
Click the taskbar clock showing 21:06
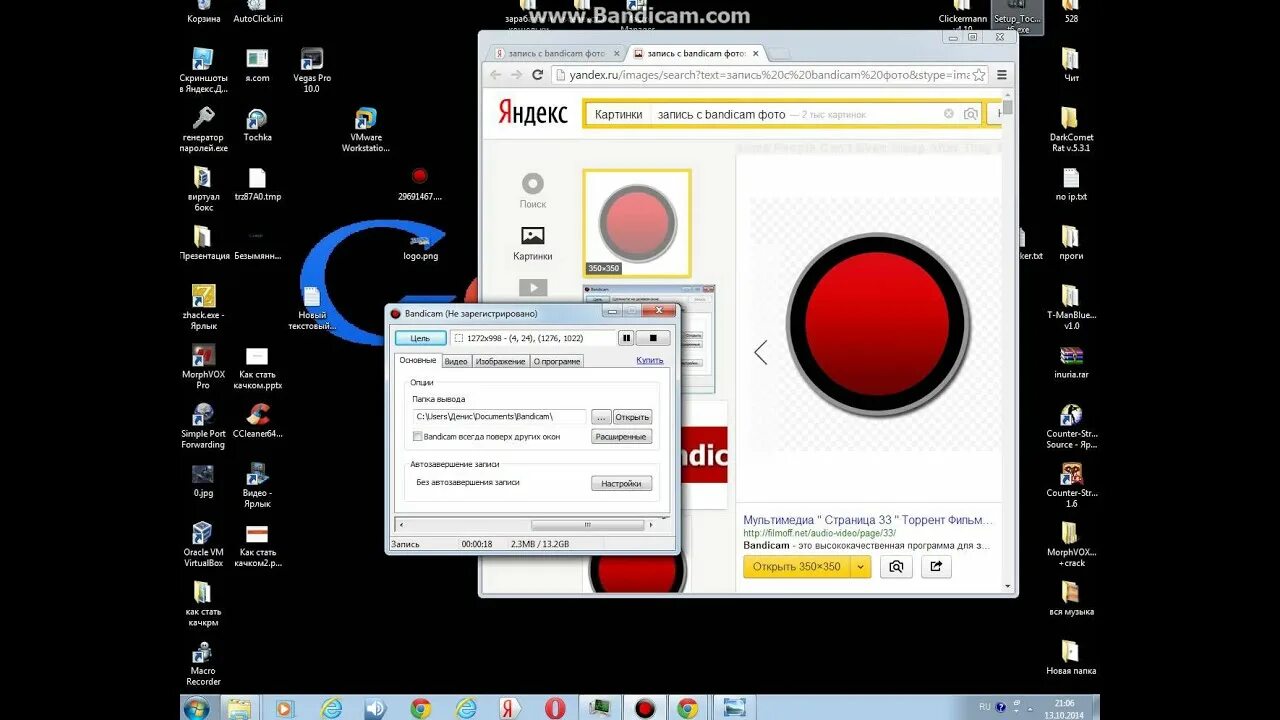pyautogui.click(x=1064, y=709)
